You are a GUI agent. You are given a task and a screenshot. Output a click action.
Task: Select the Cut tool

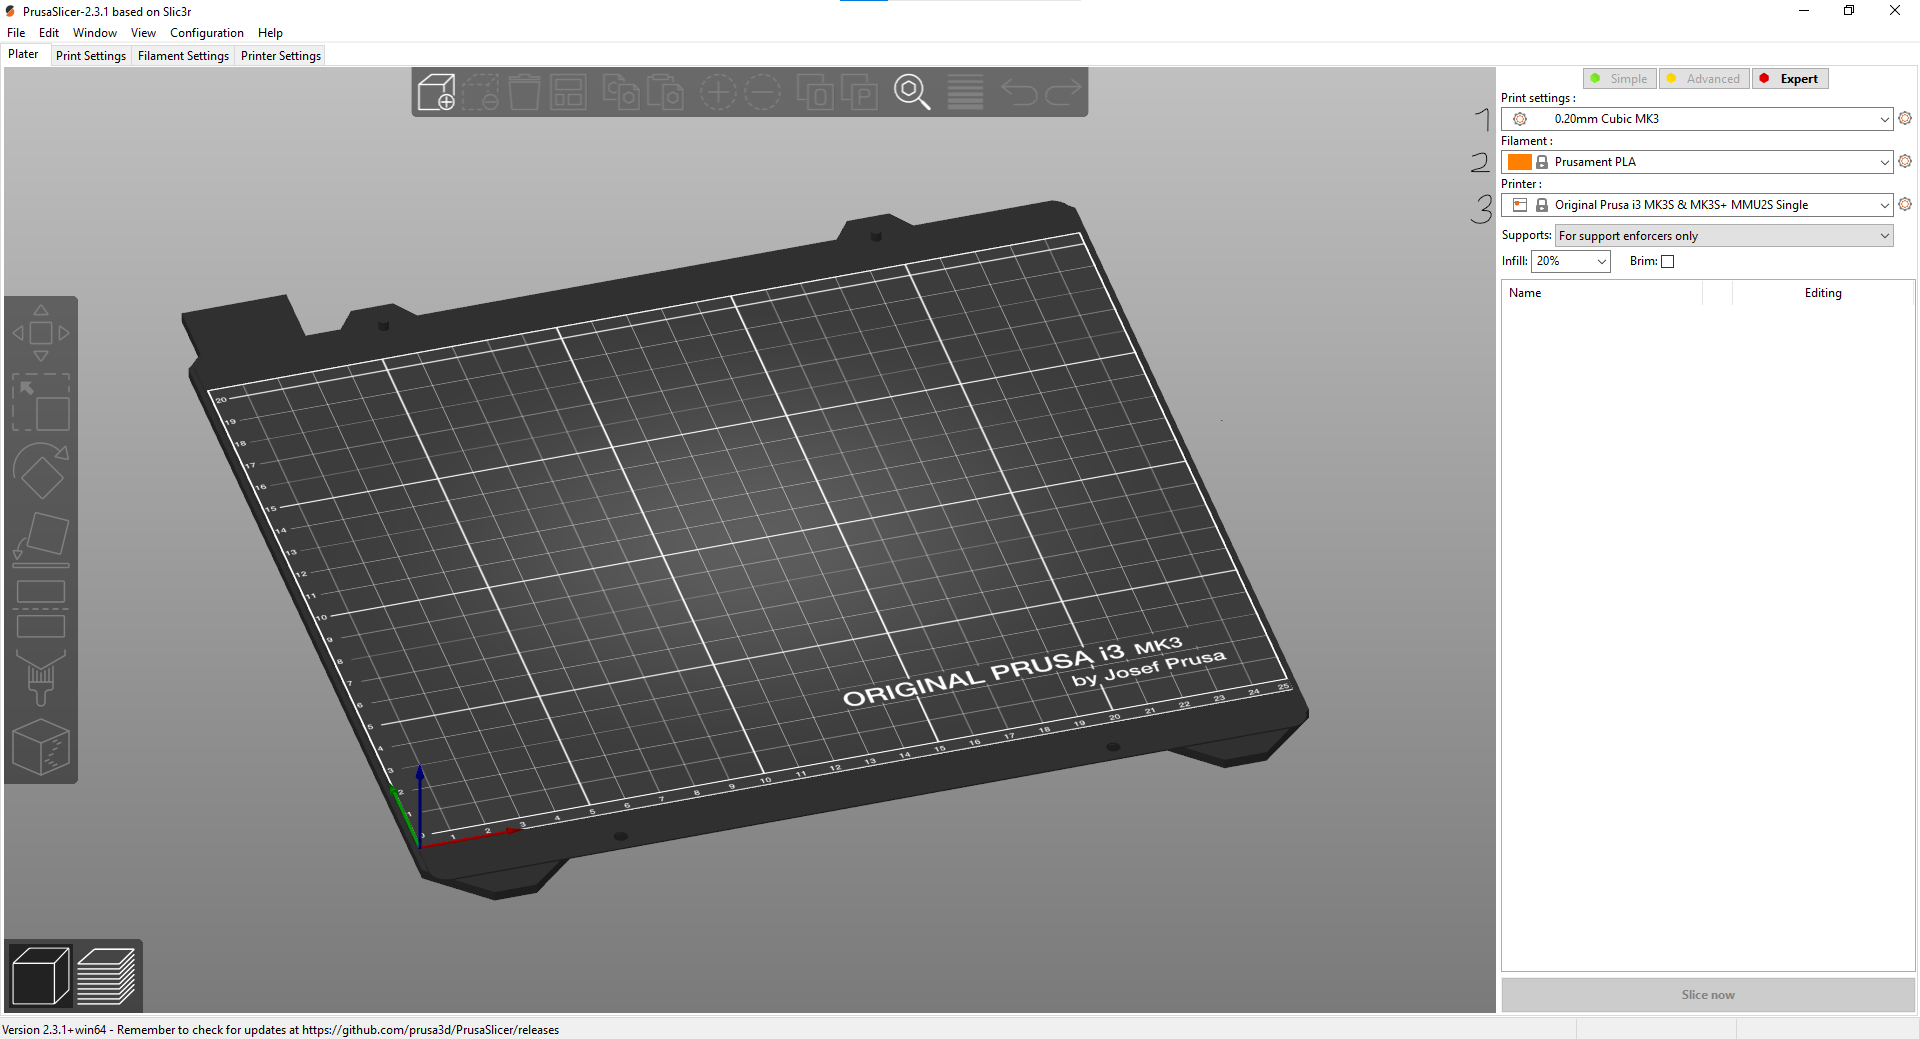coord(41,609)
